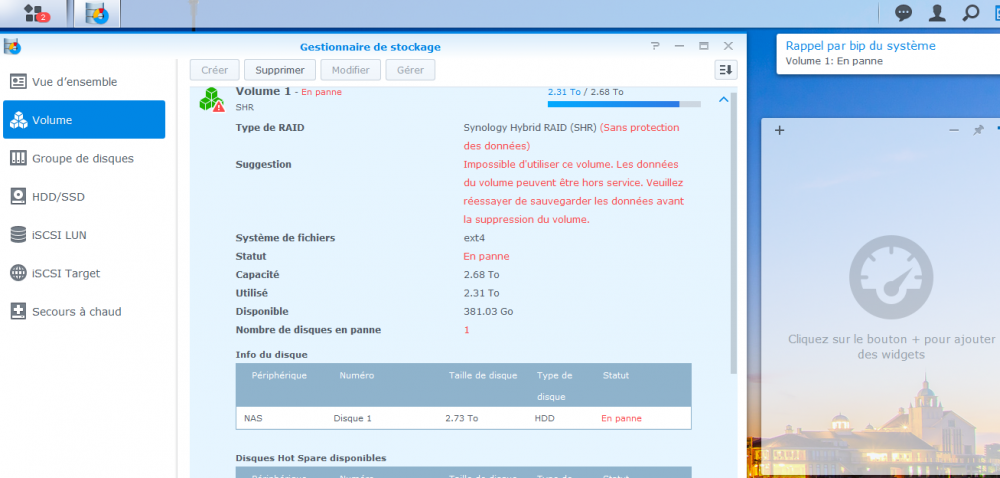Click the volume list vertical scrollbar
1000x478 pixels.
pos(734,233)
